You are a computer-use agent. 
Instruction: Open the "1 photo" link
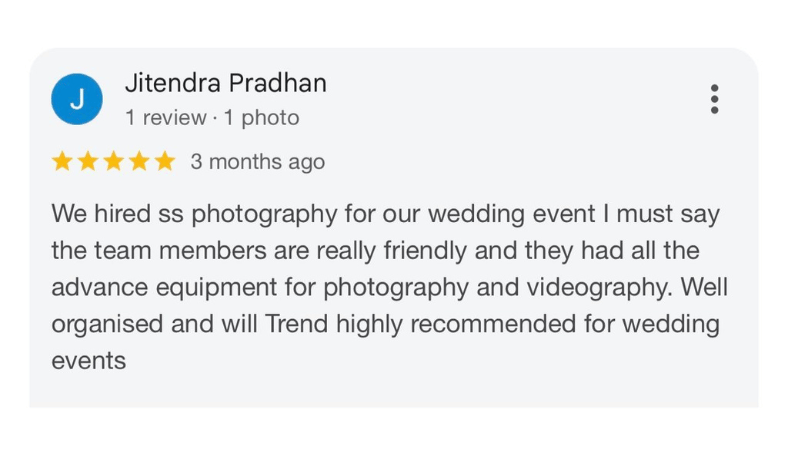tap(261, 118)
